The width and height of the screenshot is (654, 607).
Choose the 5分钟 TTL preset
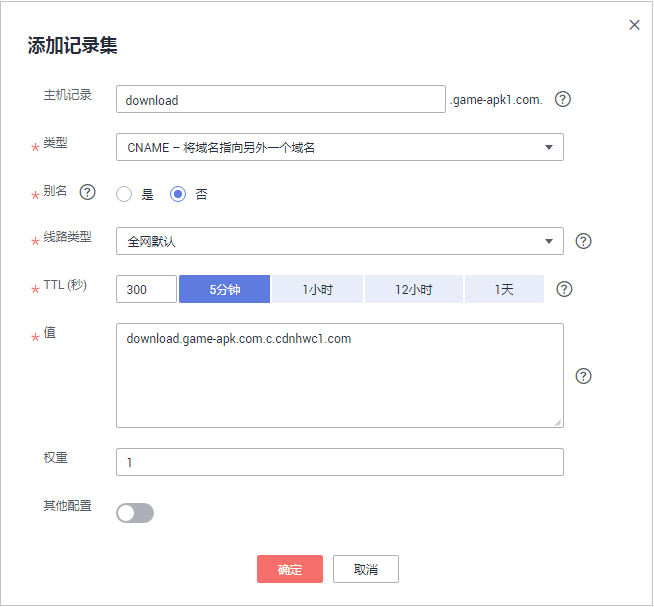[224, 289]
